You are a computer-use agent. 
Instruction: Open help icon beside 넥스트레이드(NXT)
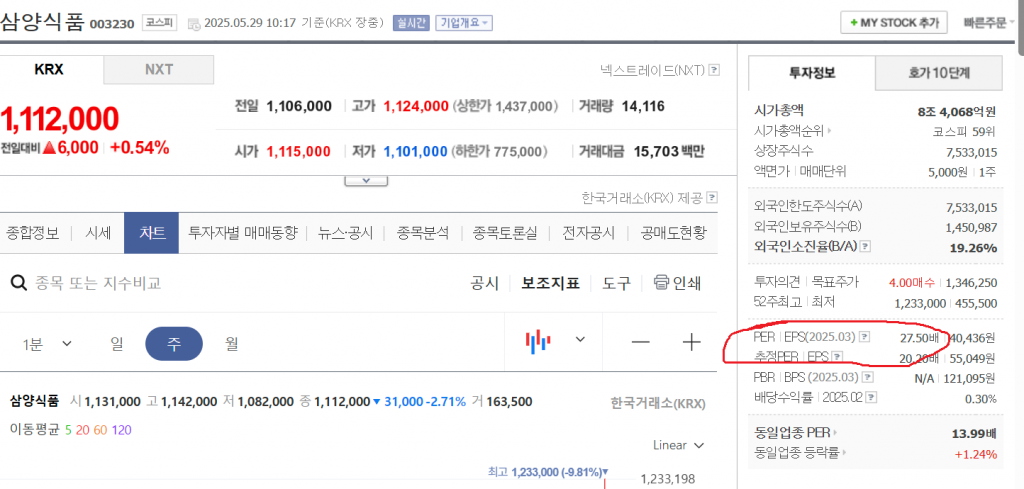click(714, 70)
